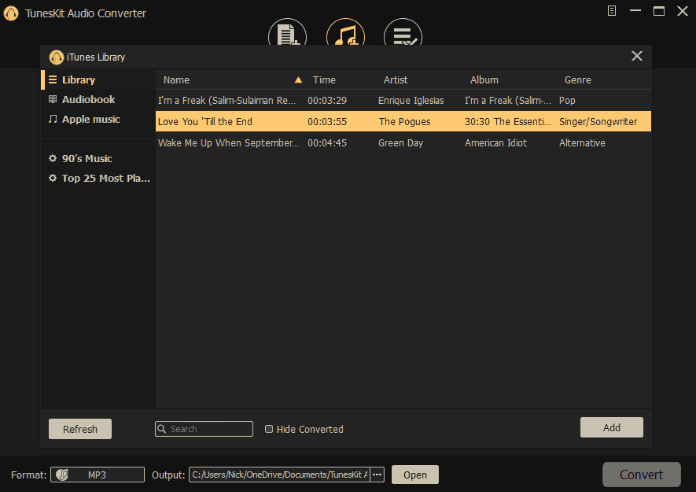The height and width of the screenshot is (492, 696).
Task: Click Enrique Iglesias artist cell
Action: pos(411,100)
